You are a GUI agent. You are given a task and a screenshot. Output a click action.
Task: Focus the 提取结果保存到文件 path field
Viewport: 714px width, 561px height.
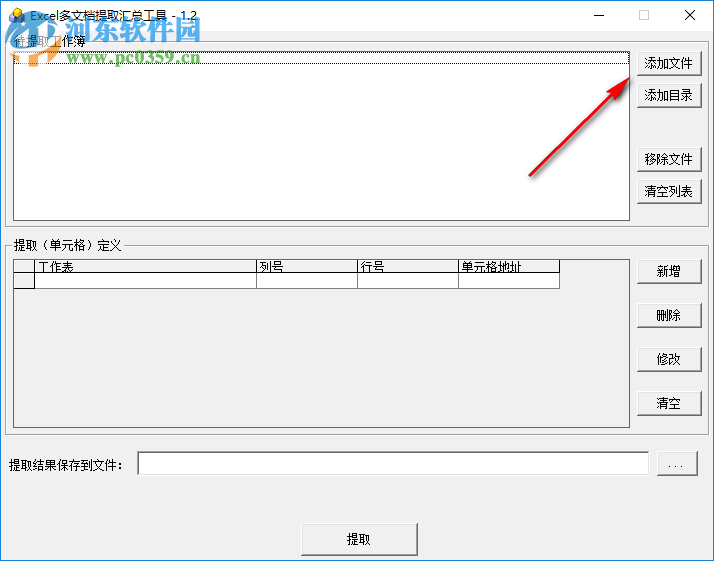[393, 464]
